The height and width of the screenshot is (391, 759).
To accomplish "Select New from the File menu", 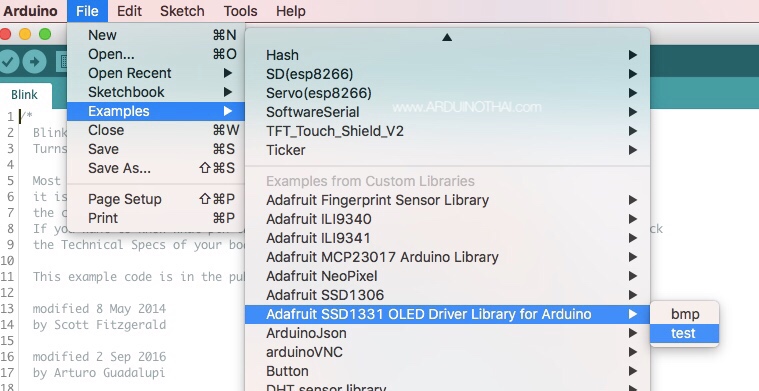I will (x=156, y=35).
